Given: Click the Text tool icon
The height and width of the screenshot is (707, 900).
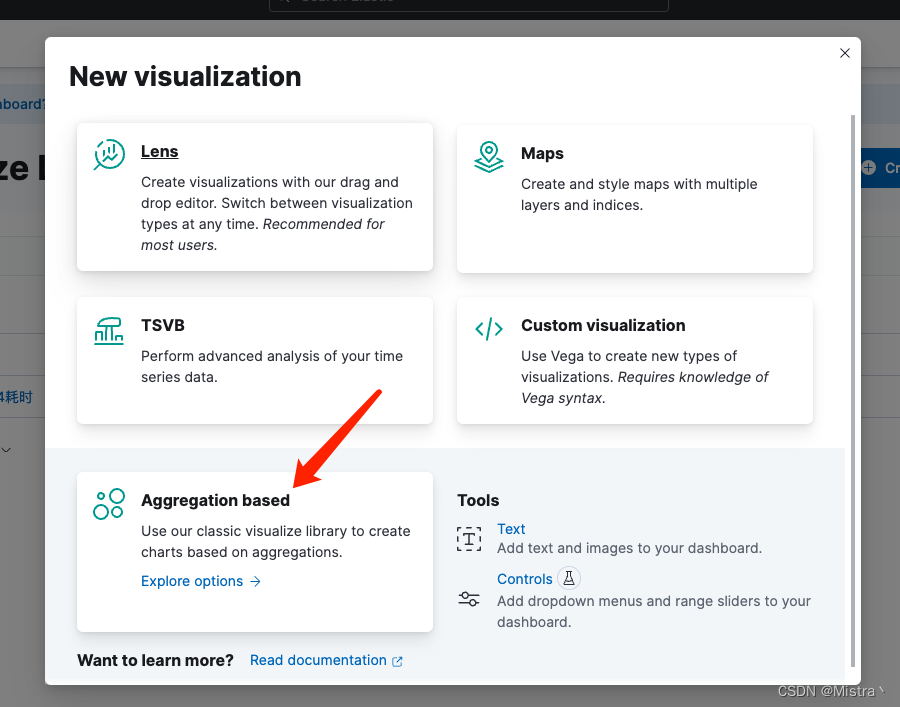Looking at the screenshot, I should (x=469, y=539).
